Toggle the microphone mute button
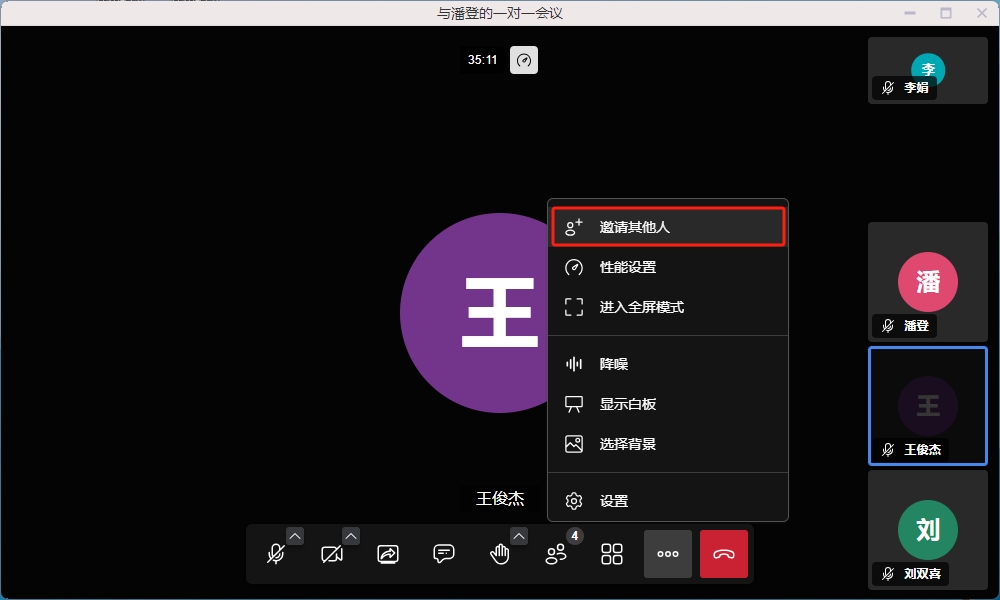Image resolution: width=1000 pixels, height=600 pixels. (276, 554)
